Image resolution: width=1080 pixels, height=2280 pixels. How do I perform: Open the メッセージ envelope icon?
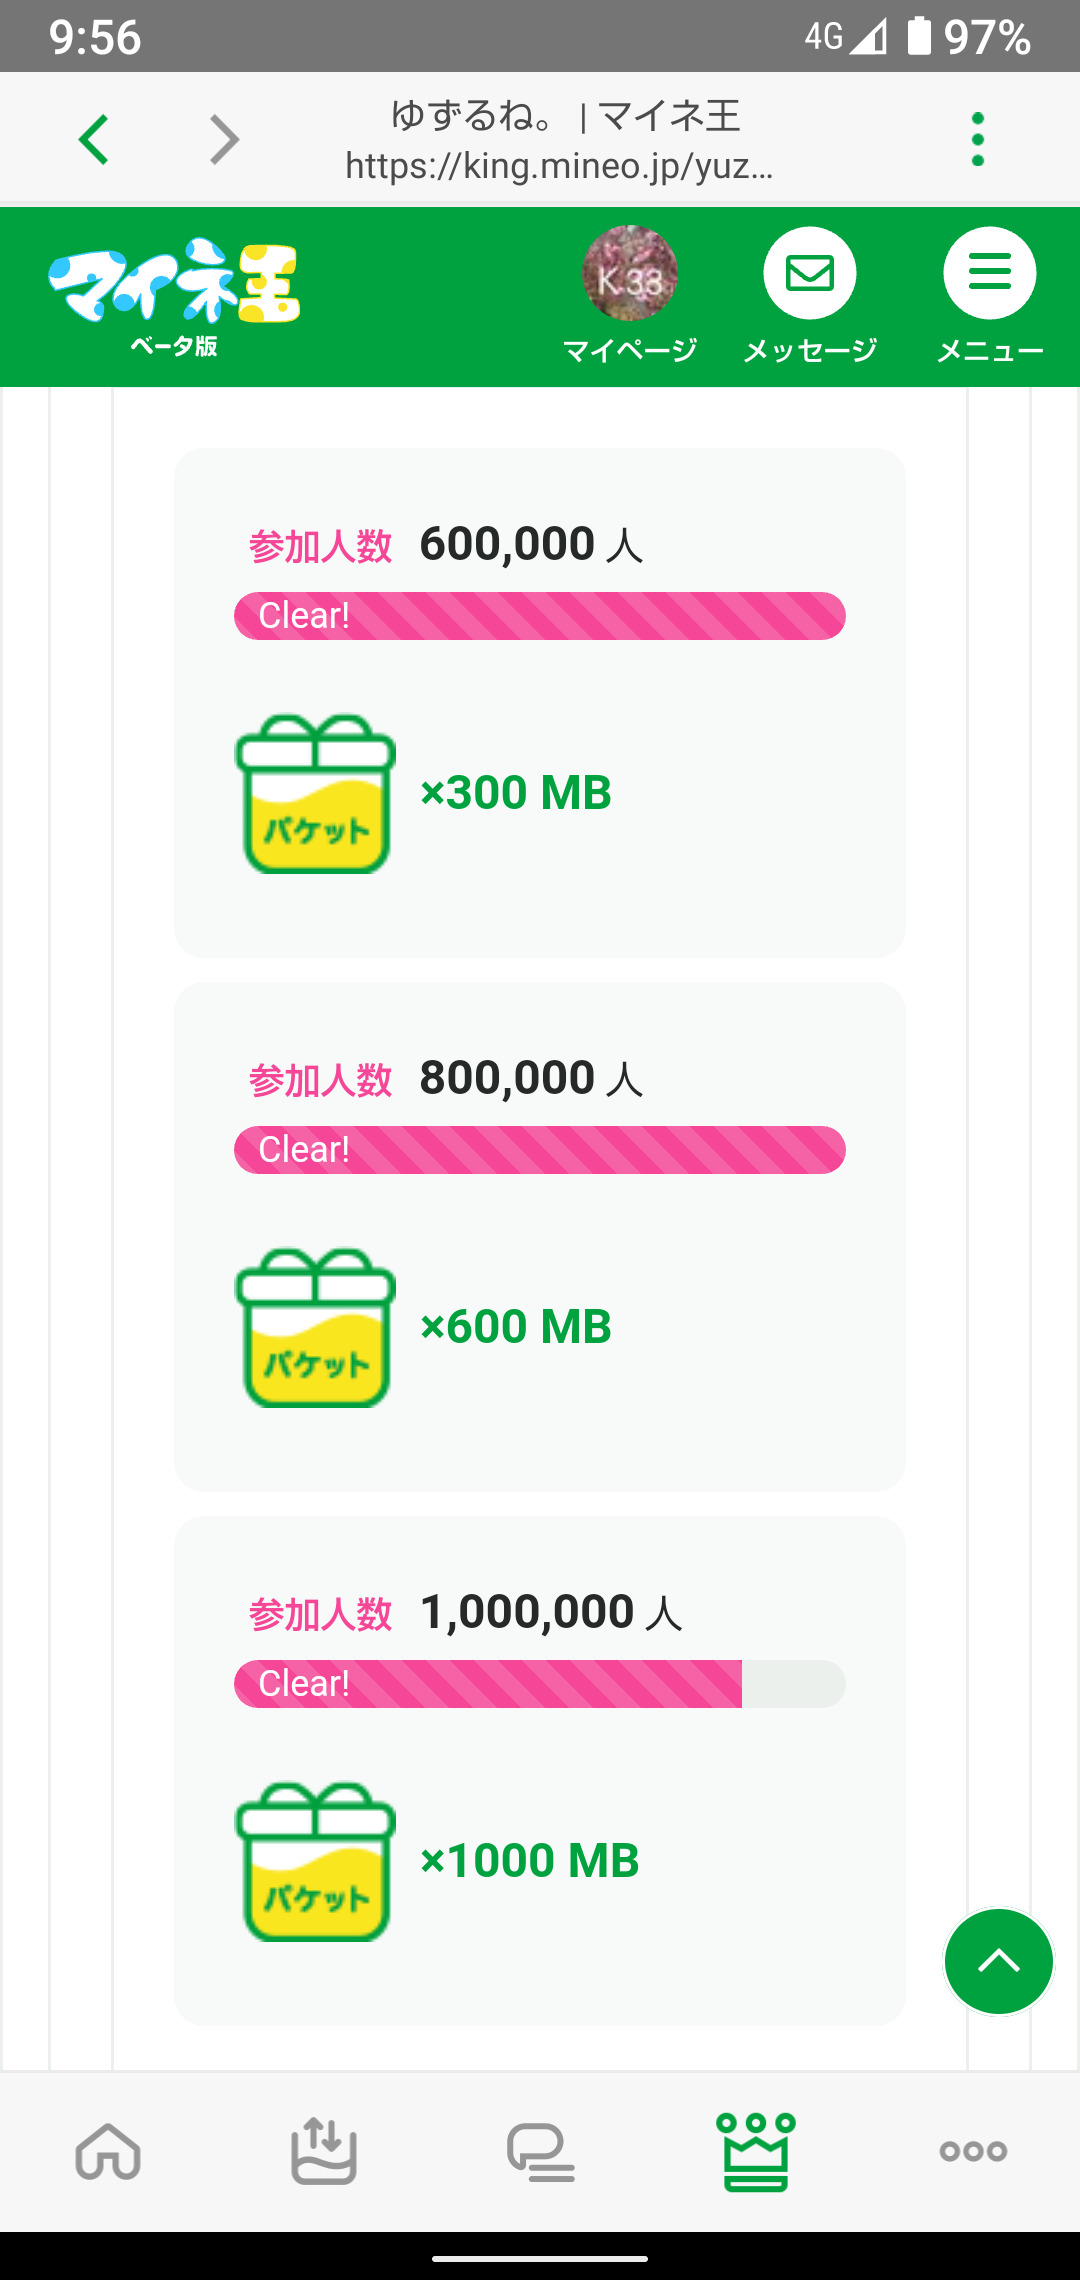tap(810, 274)
